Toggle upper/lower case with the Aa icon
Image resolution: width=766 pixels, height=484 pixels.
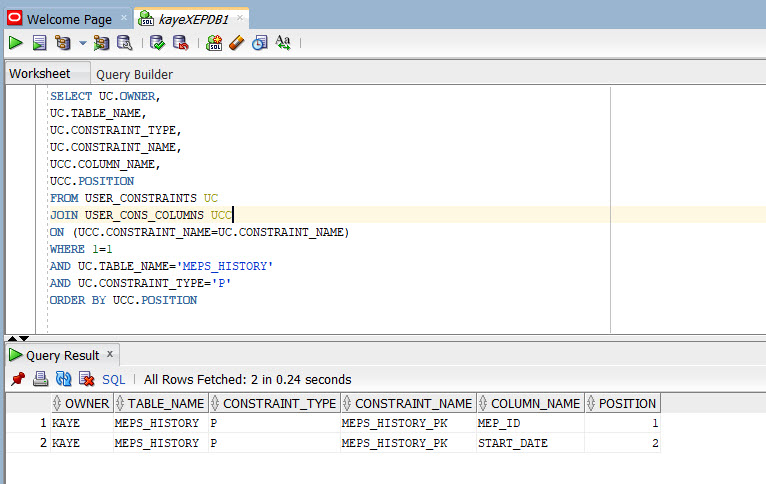(x=283, y=43)
